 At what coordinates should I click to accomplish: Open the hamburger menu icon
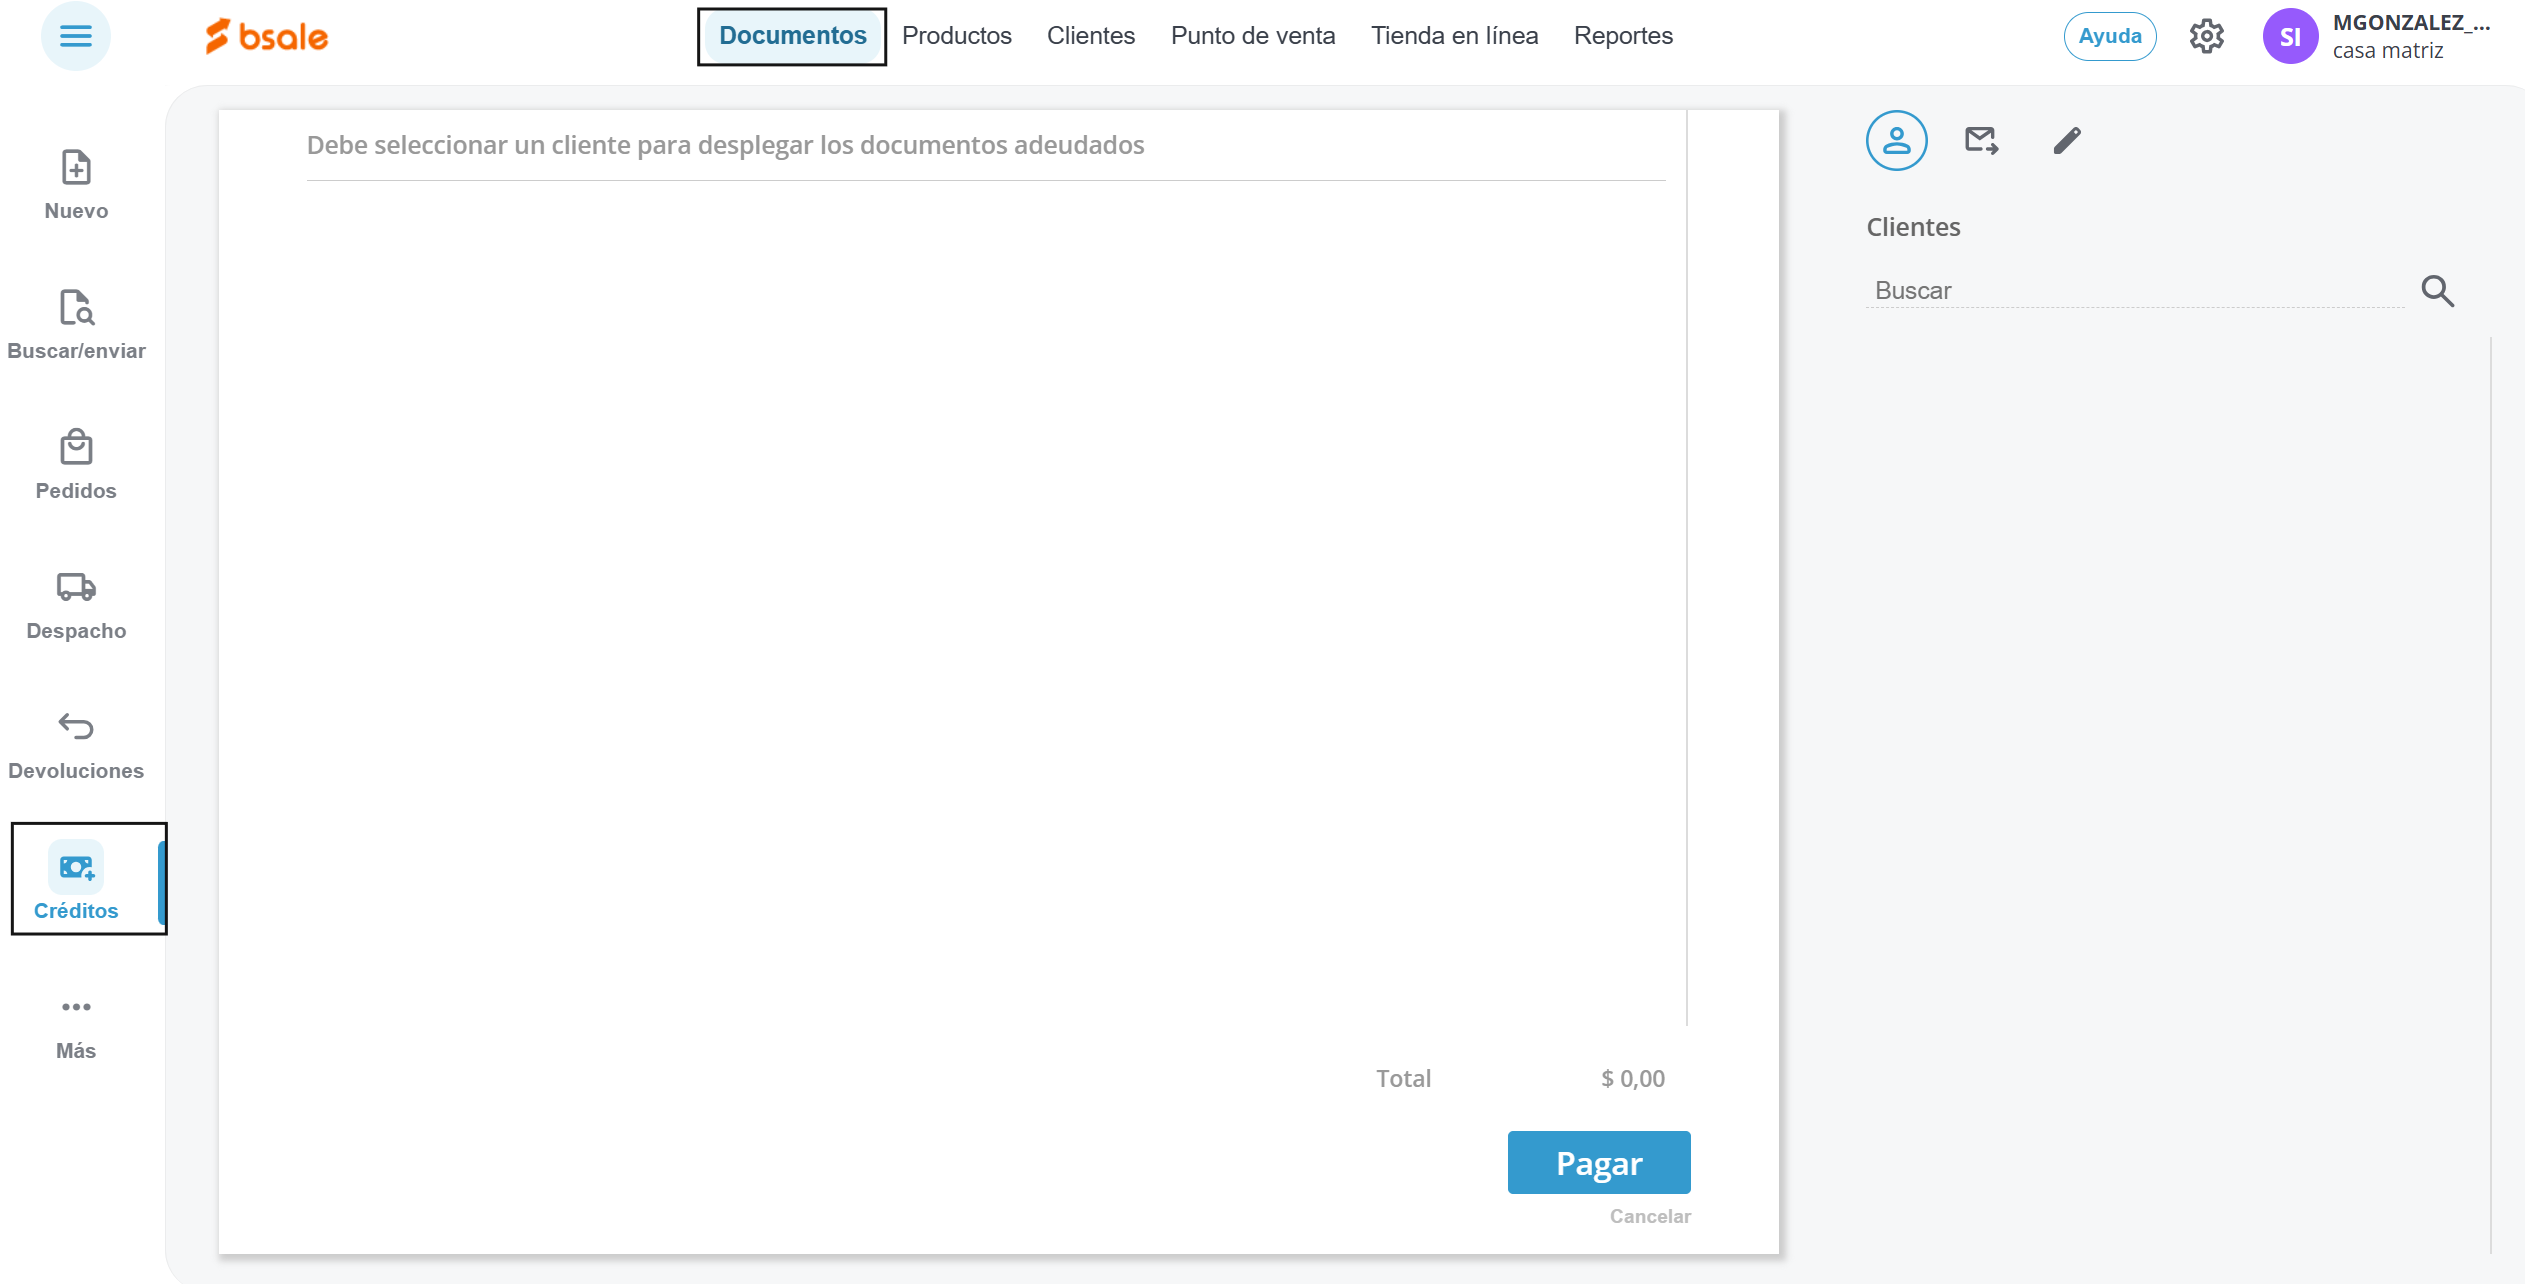(x=76, y=37)
